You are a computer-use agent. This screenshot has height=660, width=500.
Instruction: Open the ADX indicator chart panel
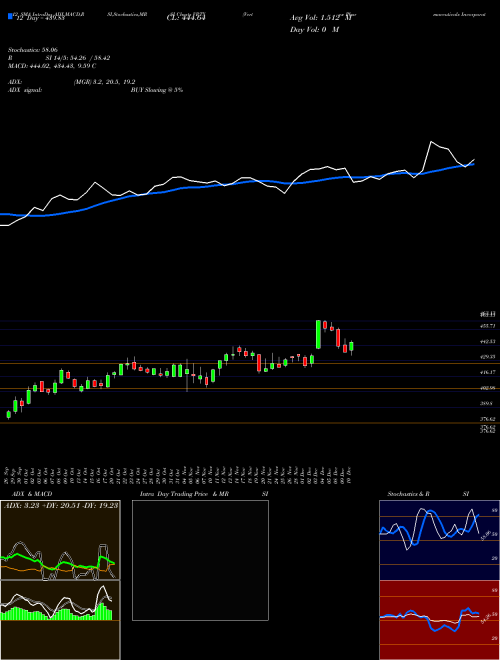[60, 540]
